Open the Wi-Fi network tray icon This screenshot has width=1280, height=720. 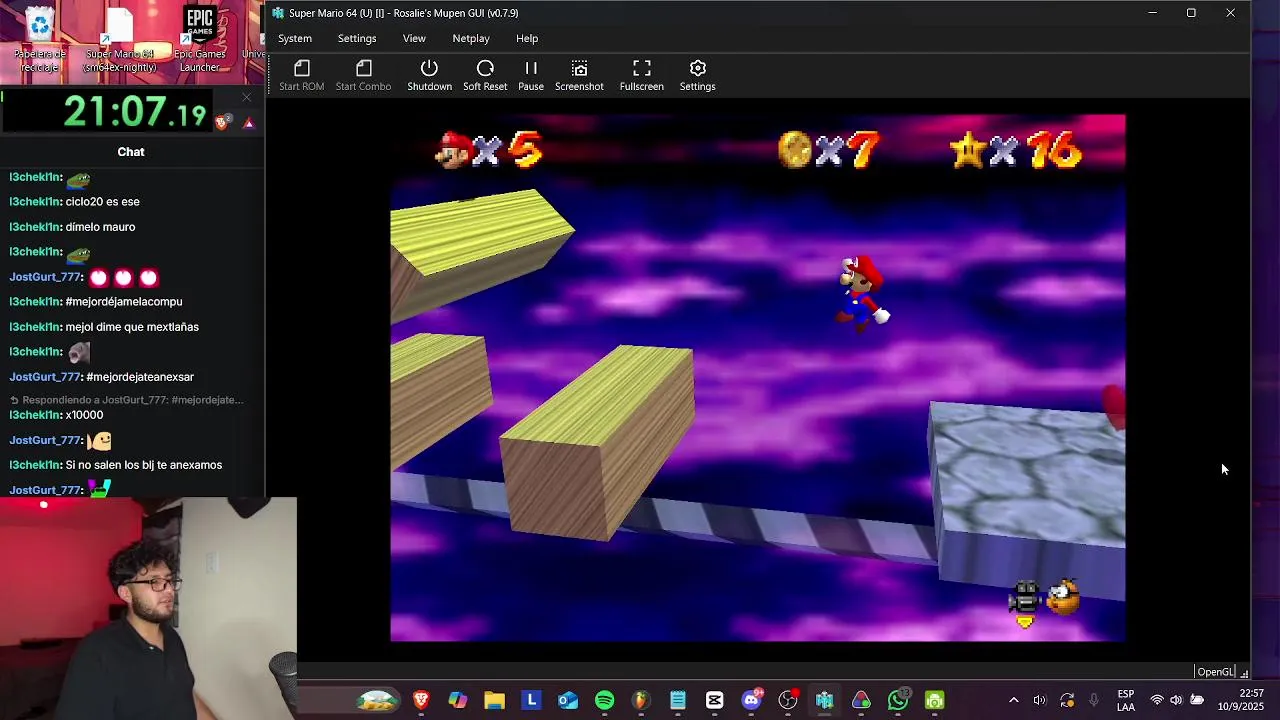(x=1157, y=700)
